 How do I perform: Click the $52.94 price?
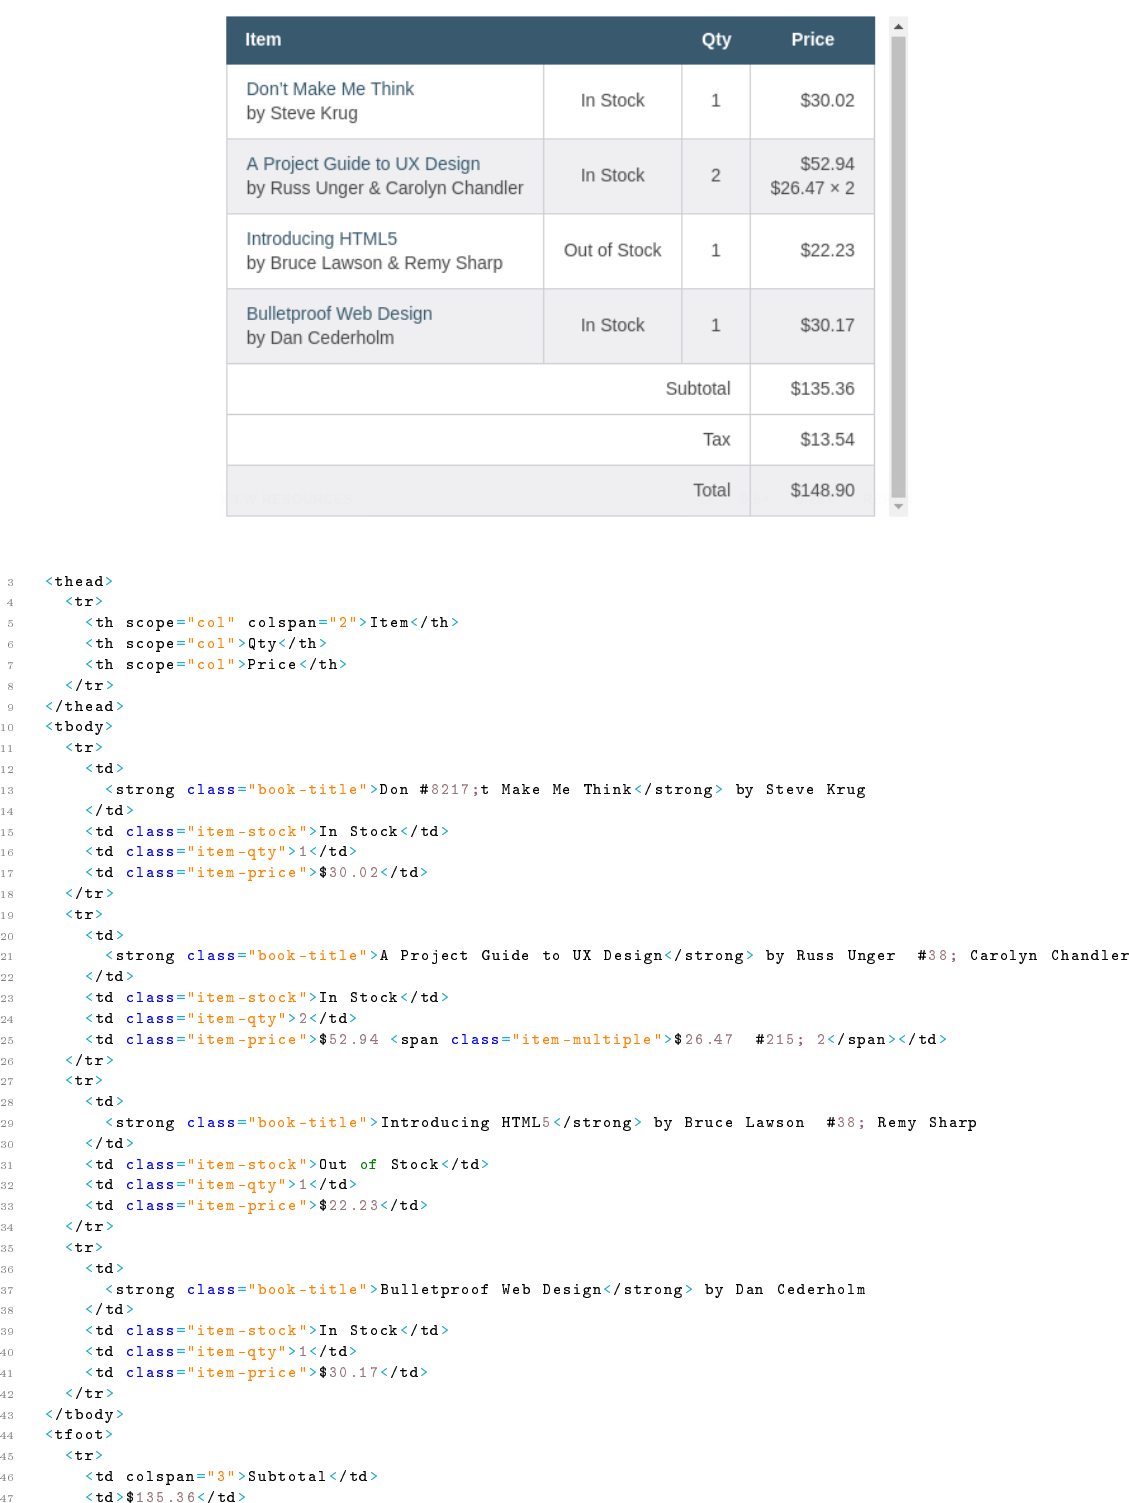[827, 164]
